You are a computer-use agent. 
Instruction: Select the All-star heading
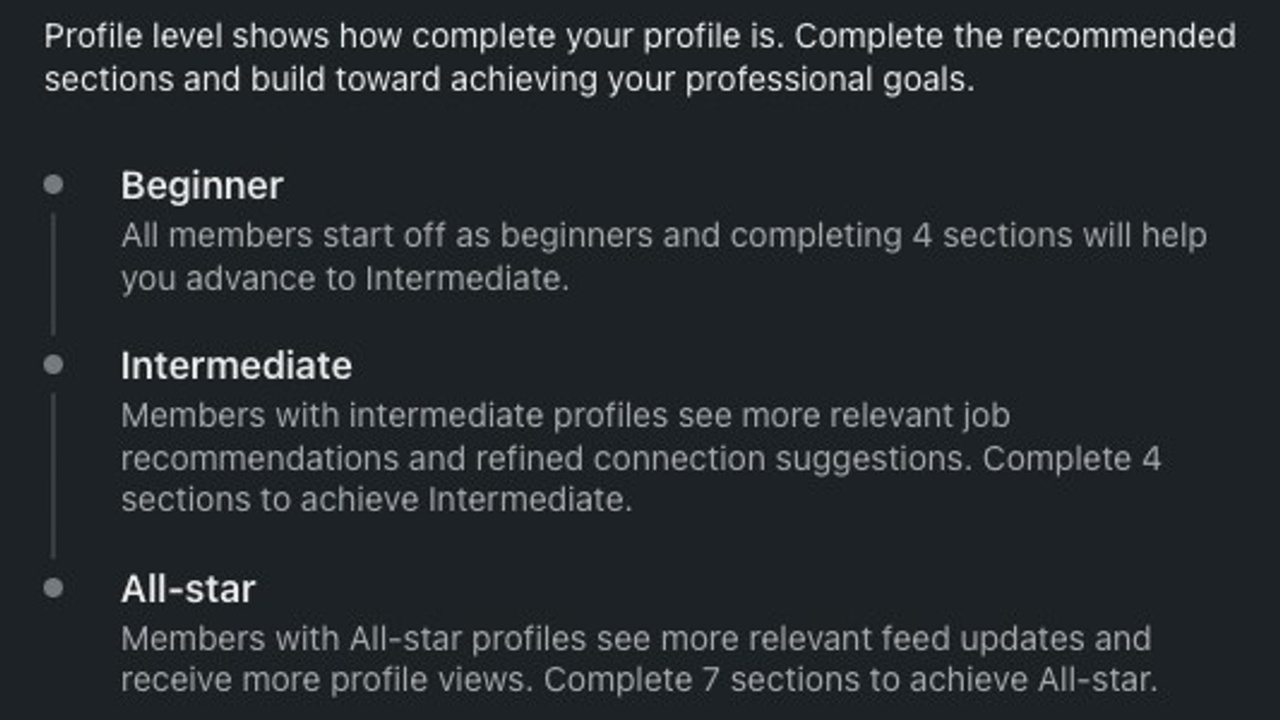[188, 589]
